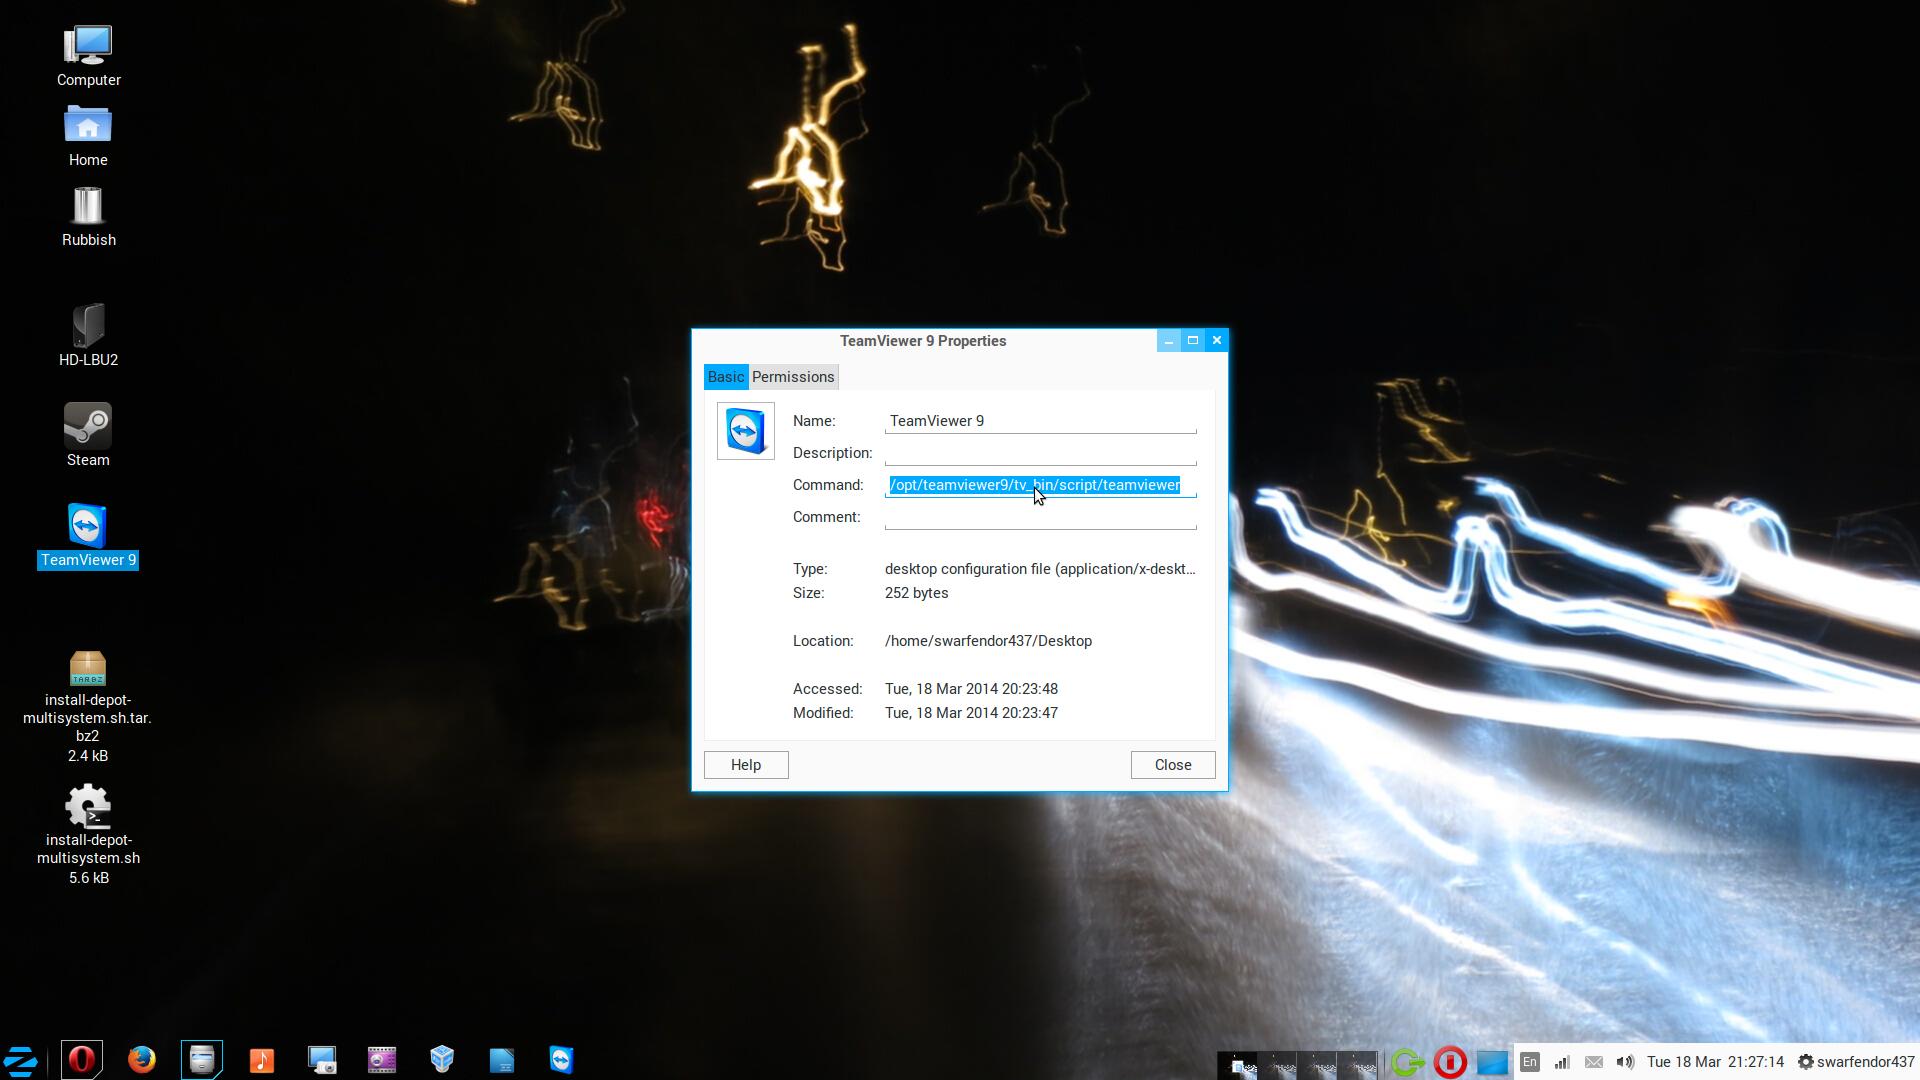This screenshot has height=1080, width=1920.
Task: Click the TeamViewer icon in the Properties dialog
Action: tap(745, 431)
